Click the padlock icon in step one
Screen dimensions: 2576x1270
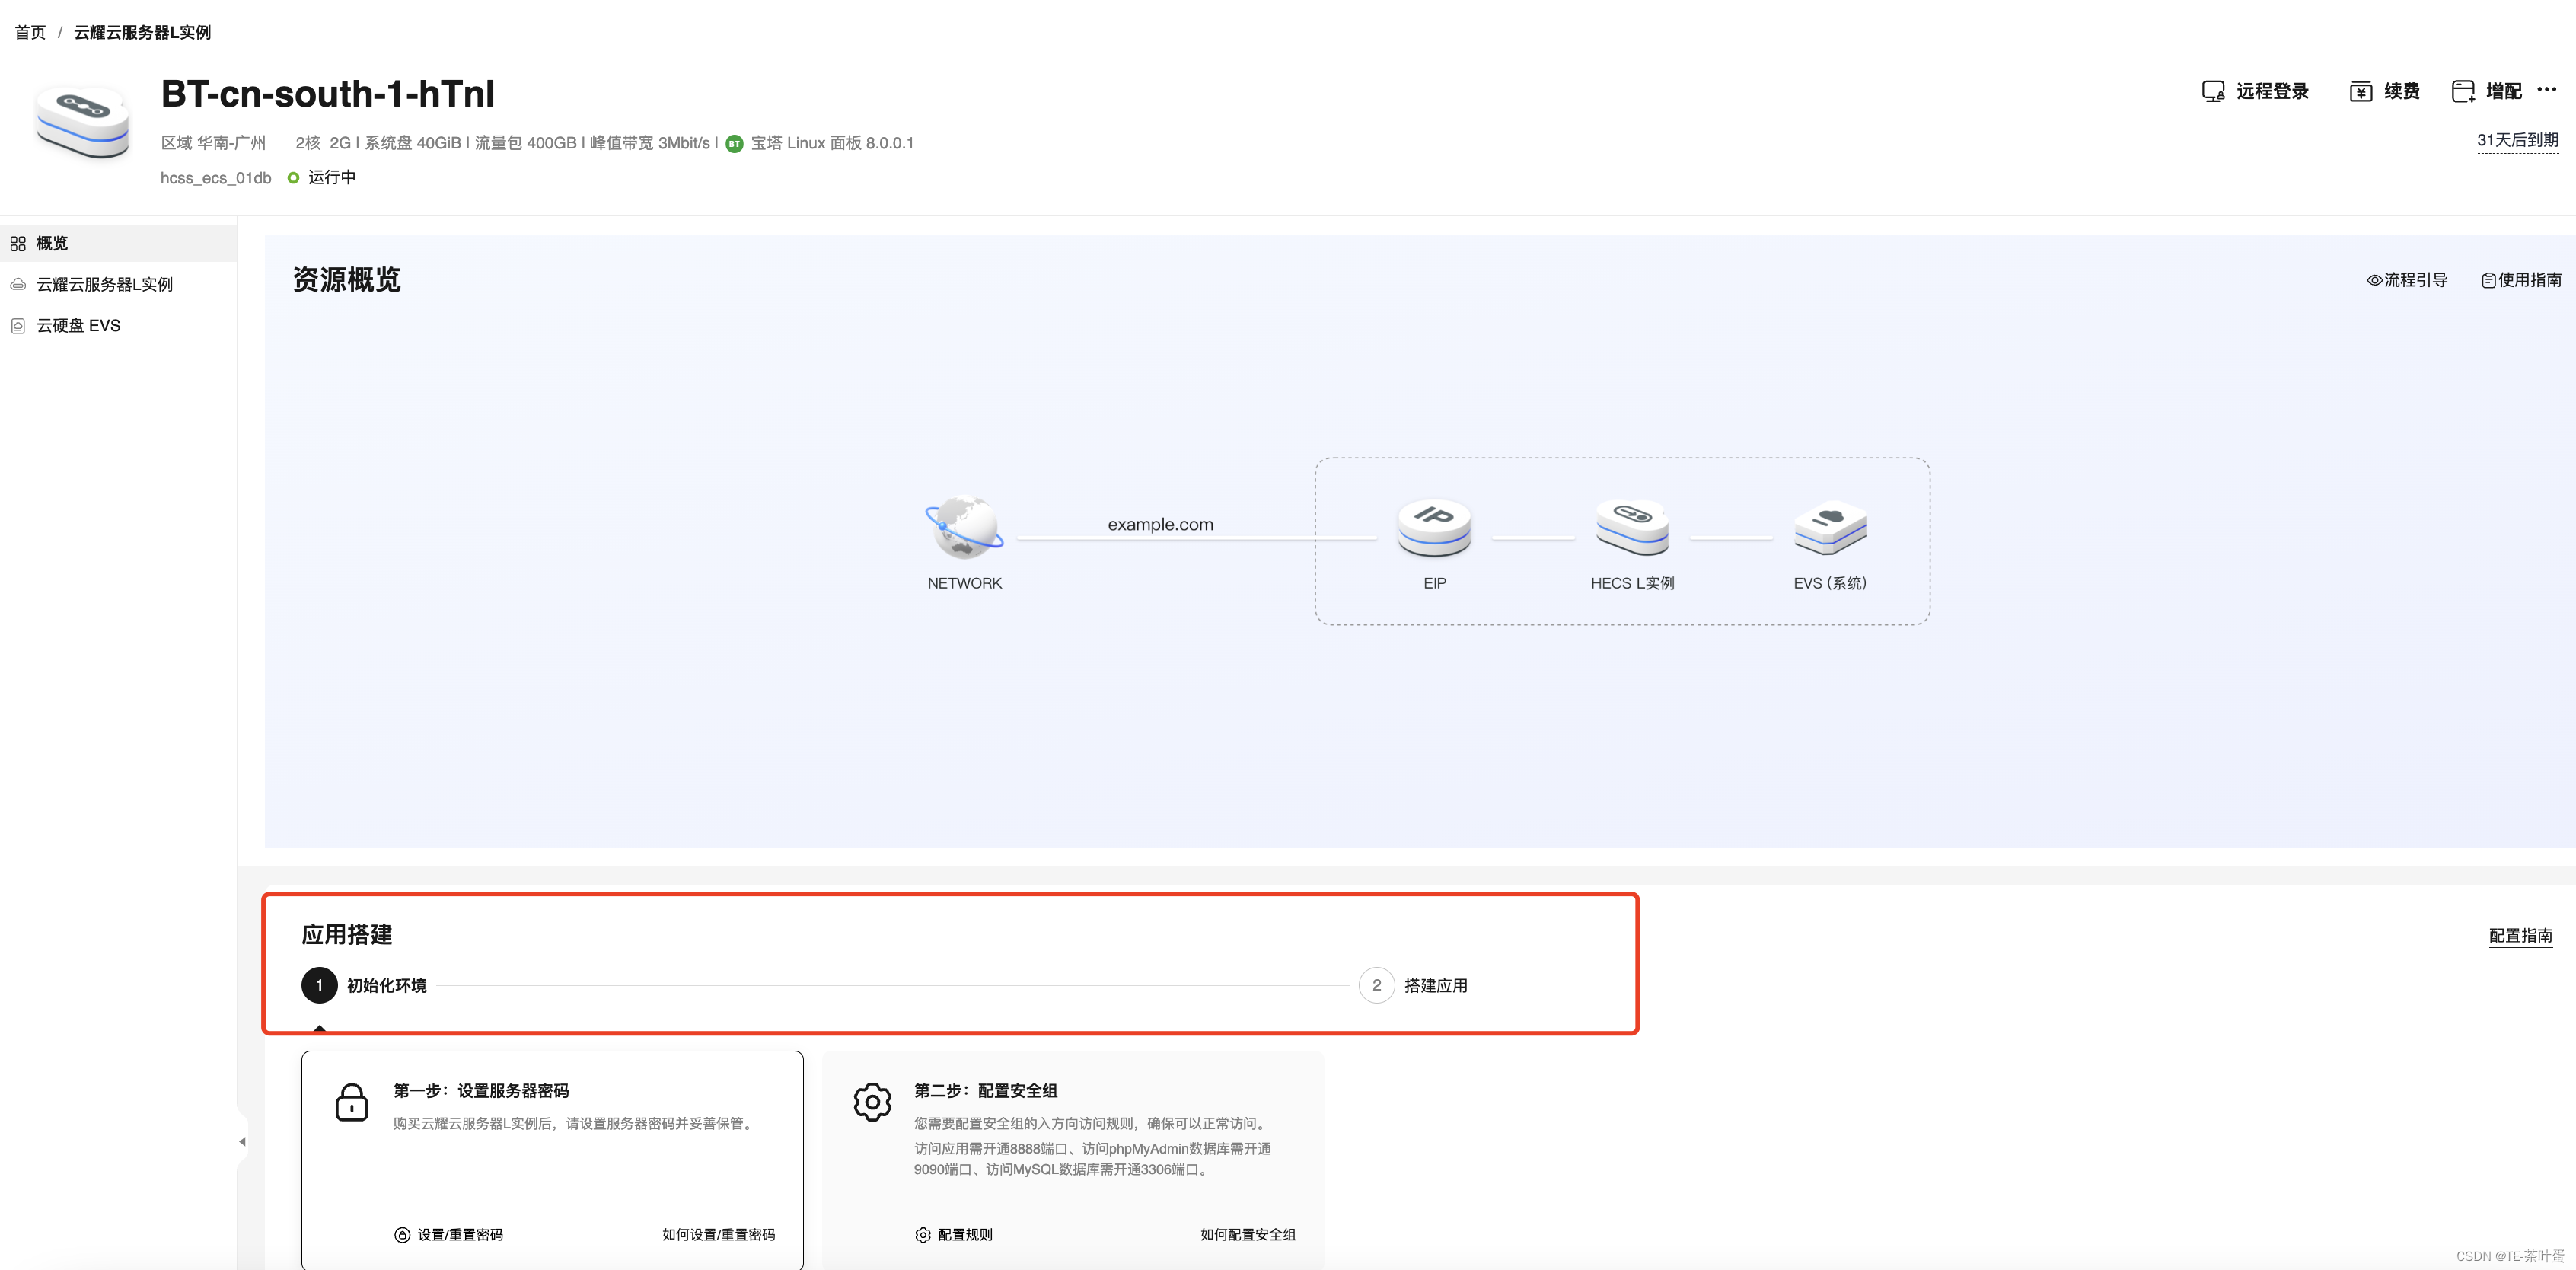pos(352,1102)
